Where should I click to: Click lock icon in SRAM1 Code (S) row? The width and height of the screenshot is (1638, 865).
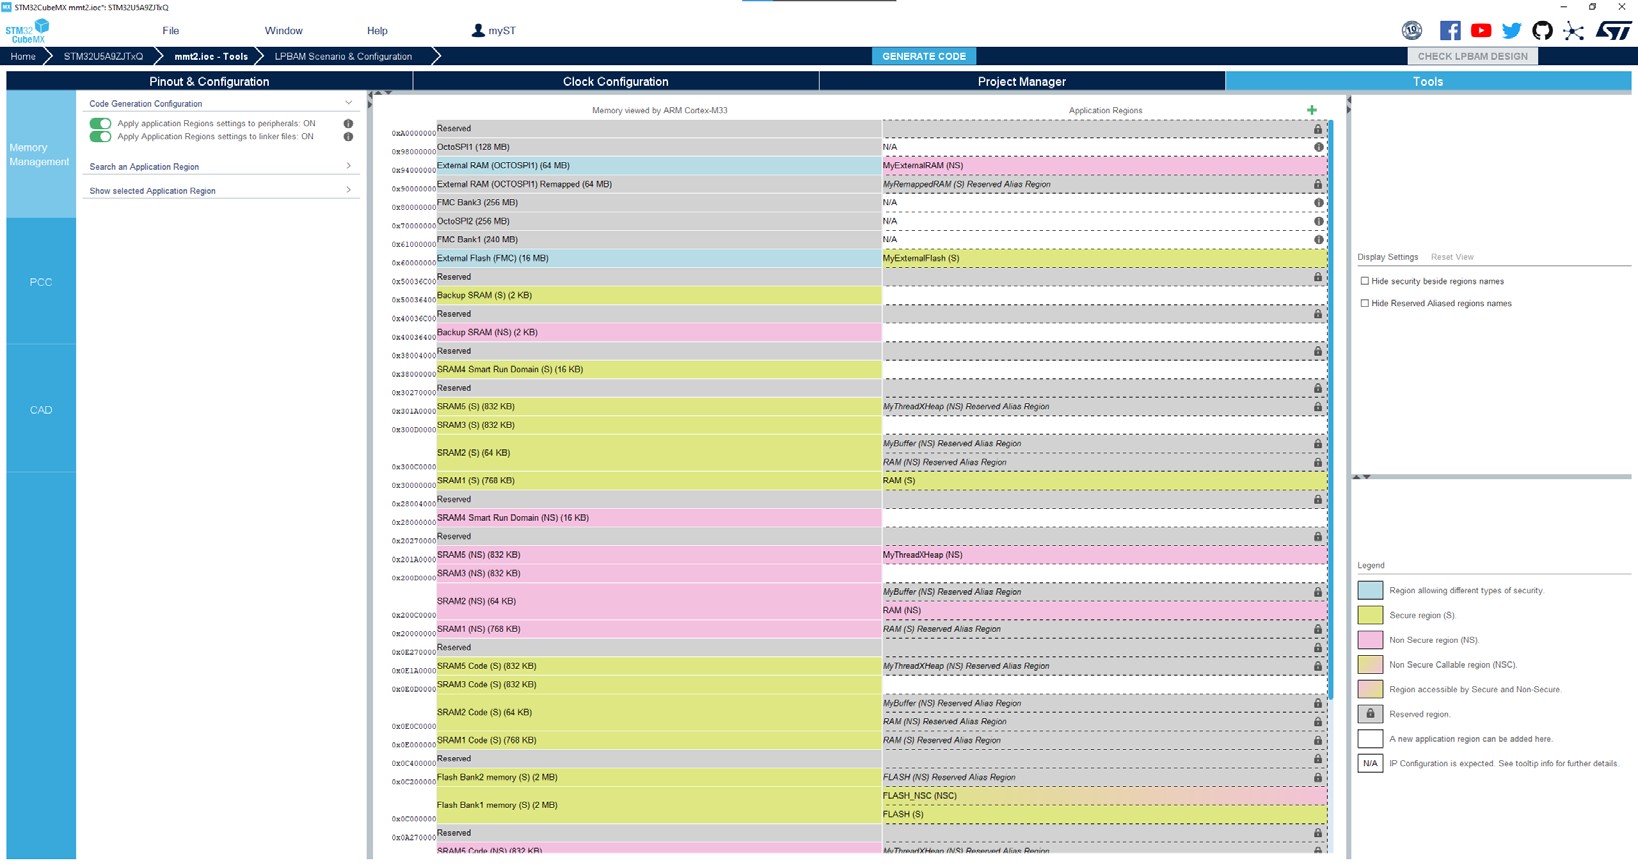[x=1318, y=741]
